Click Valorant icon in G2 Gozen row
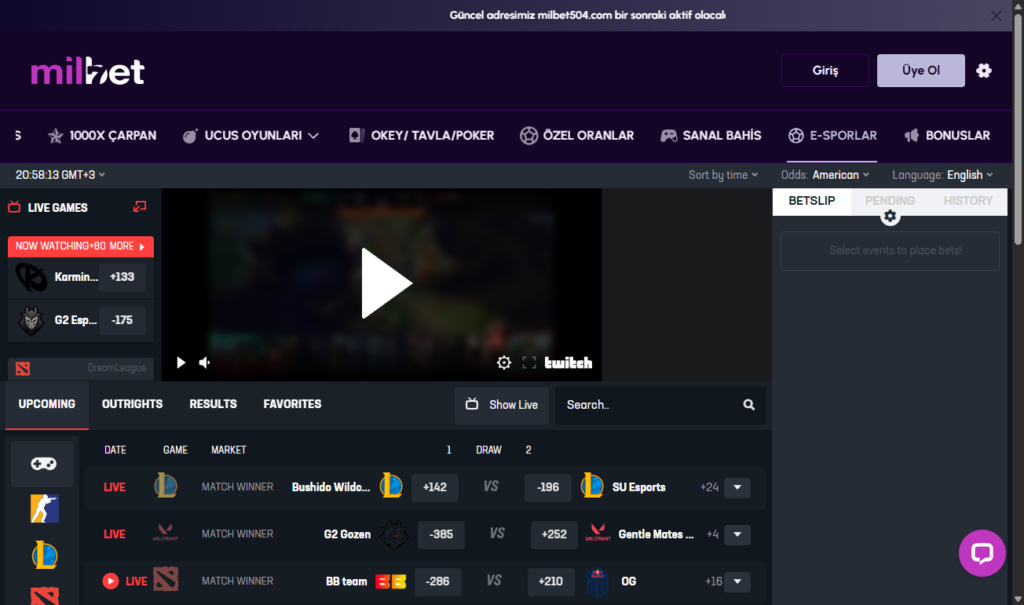 tap(165, 533)
